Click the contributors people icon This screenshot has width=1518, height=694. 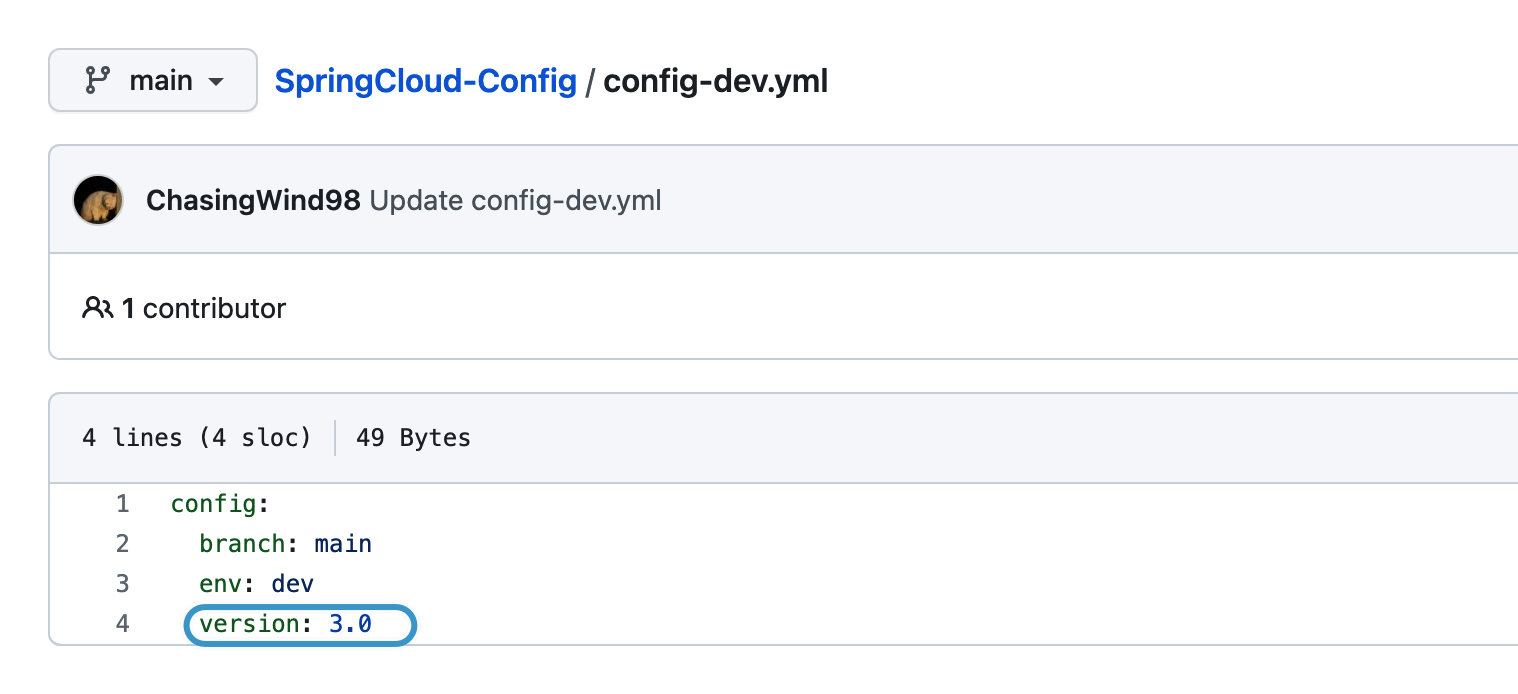pos(97,308)
